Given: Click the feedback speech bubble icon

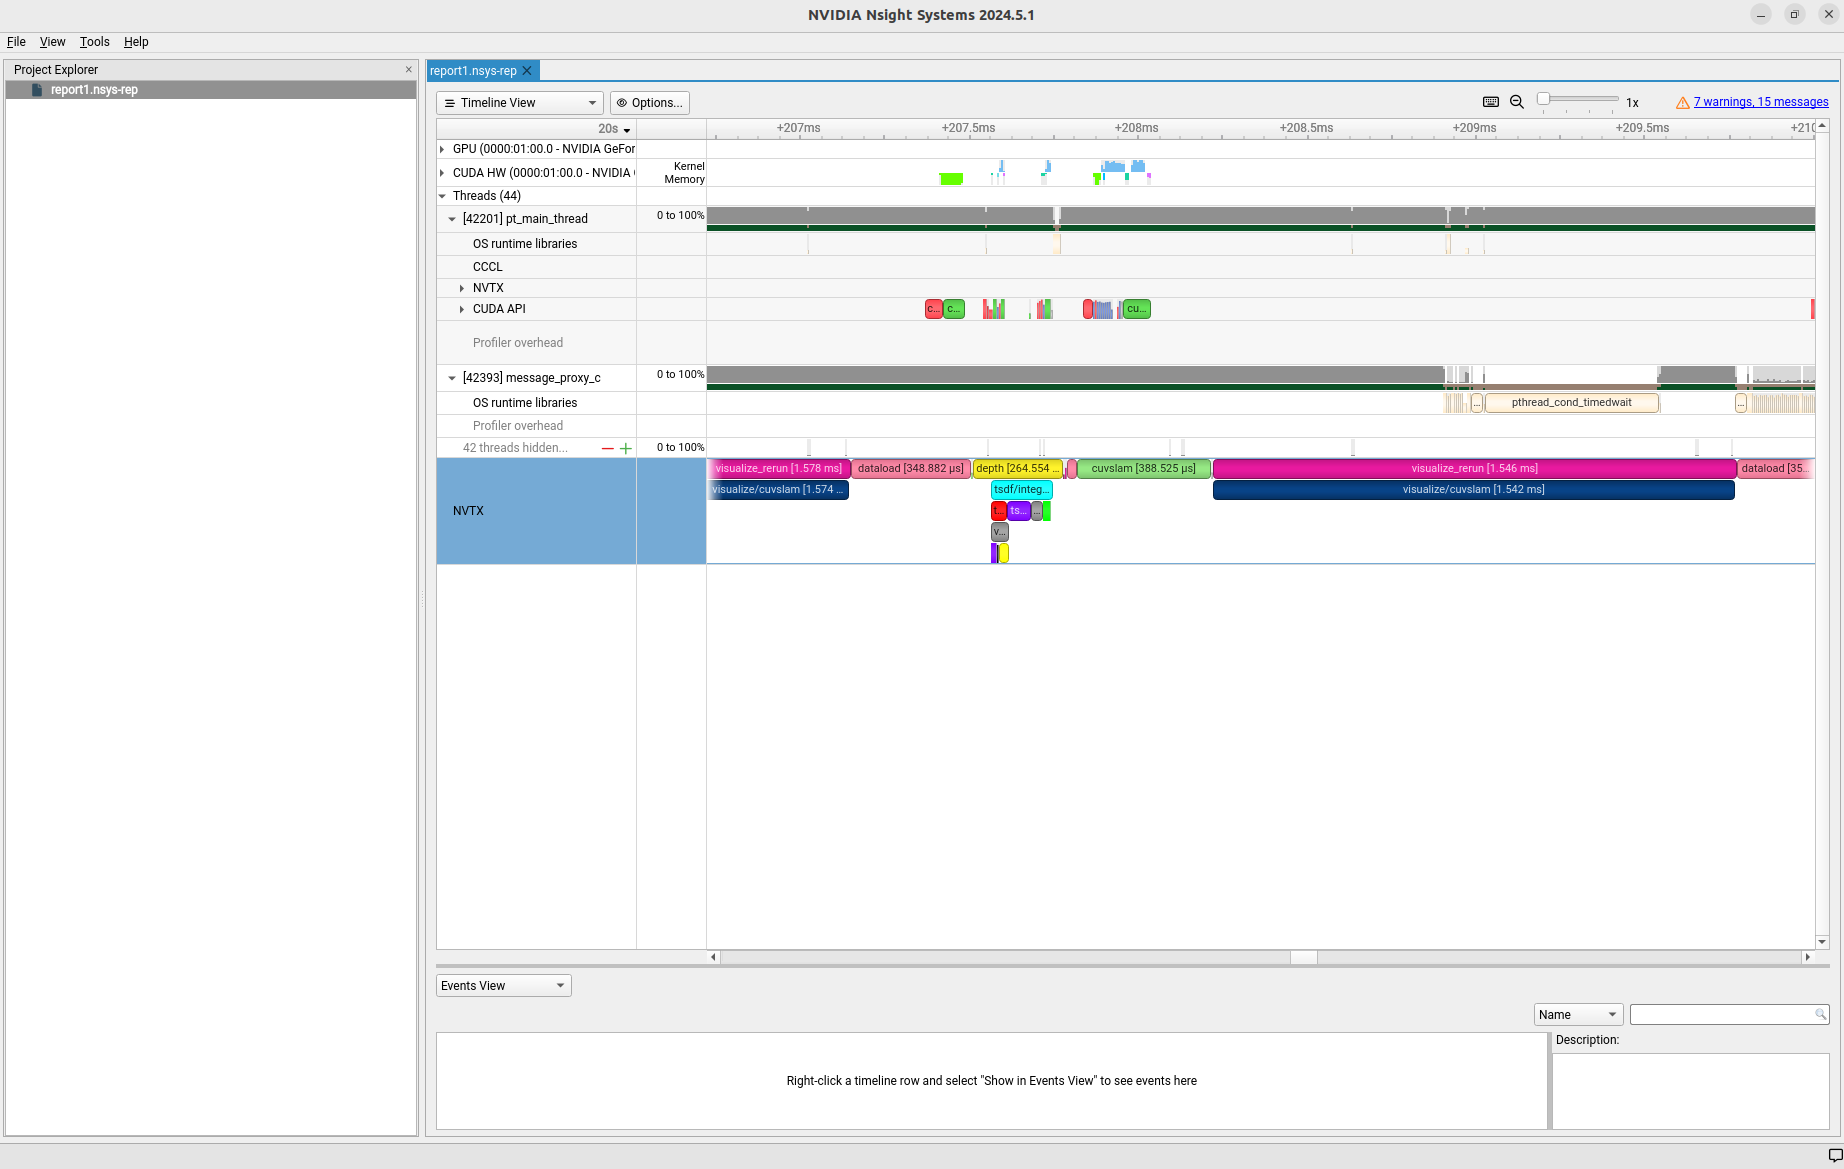Looking at the screenshot, I should tap(1835, 1156).
